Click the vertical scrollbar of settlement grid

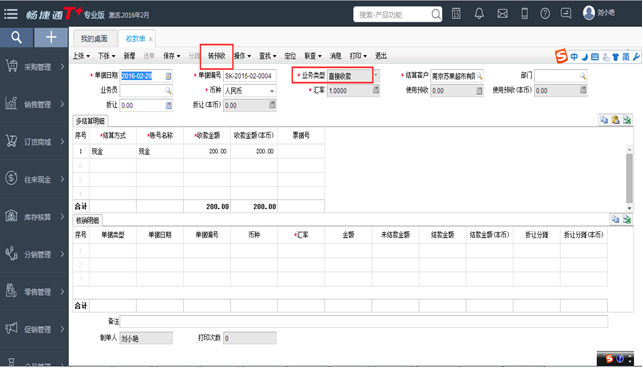[629, 178]
